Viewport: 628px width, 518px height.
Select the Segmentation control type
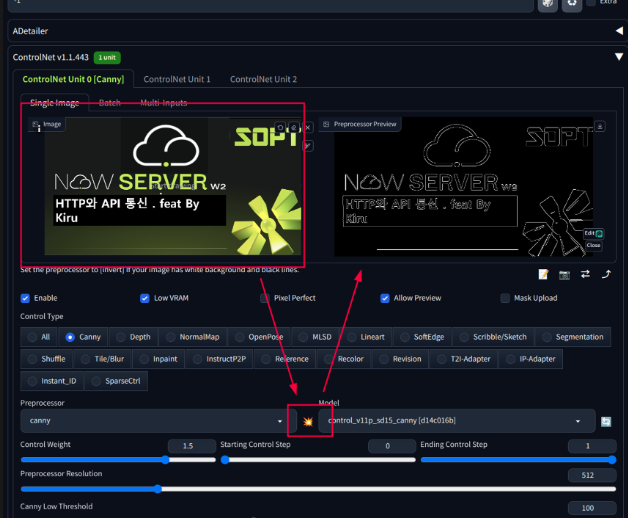[573, 337]
